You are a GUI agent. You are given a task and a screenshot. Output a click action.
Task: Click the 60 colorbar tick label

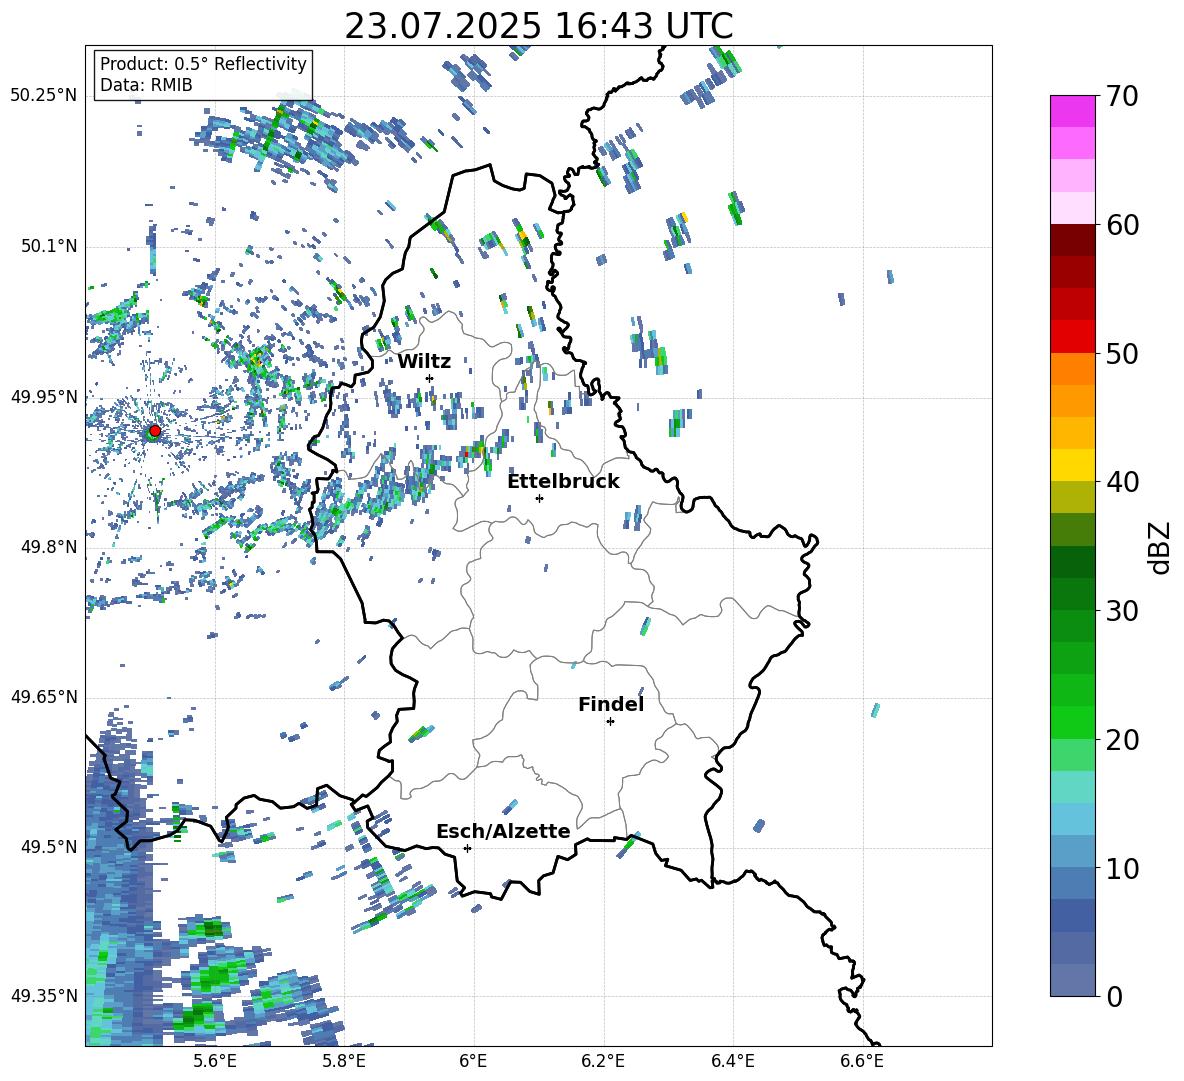[1122, 225]
